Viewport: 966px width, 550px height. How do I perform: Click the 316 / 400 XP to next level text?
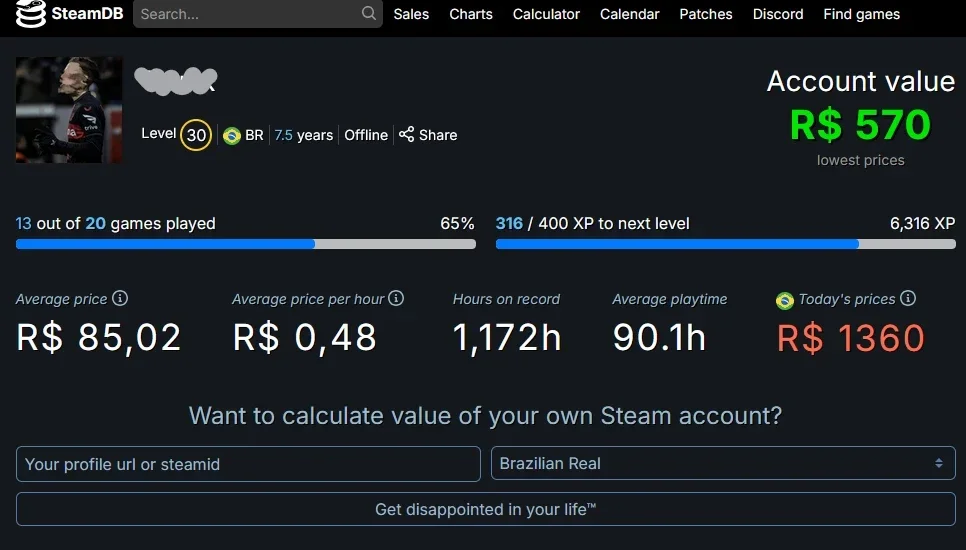pos(593,224)
